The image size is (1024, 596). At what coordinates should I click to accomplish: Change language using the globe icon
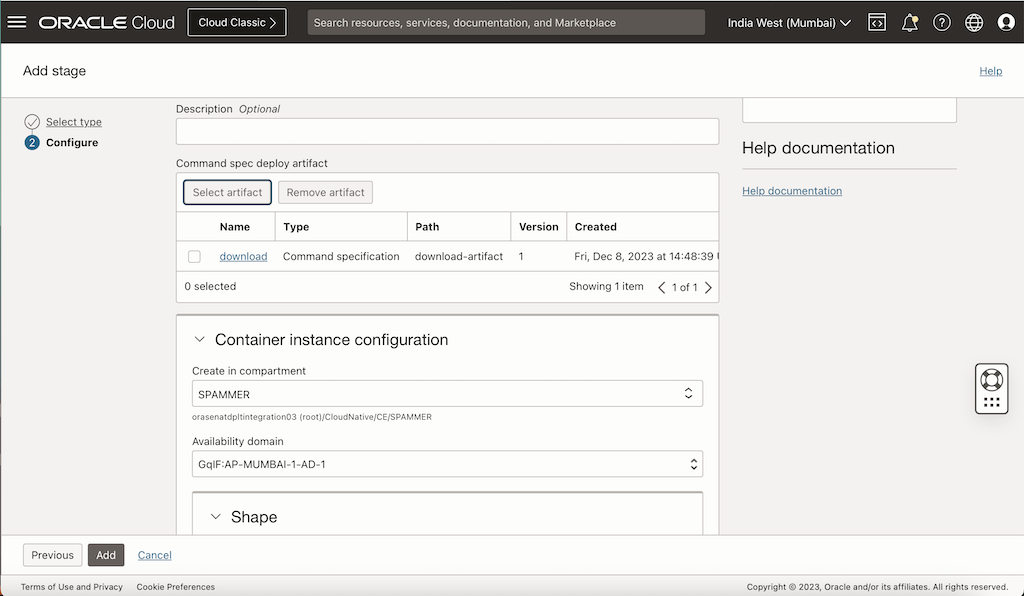[973, 21]
